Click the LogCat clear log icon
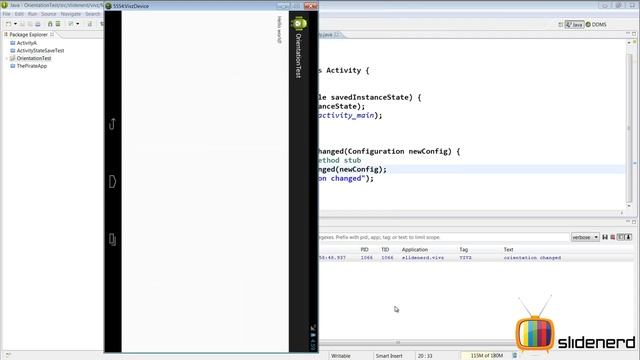The width and height of the screenshot is (640, 360). (613, 237)
